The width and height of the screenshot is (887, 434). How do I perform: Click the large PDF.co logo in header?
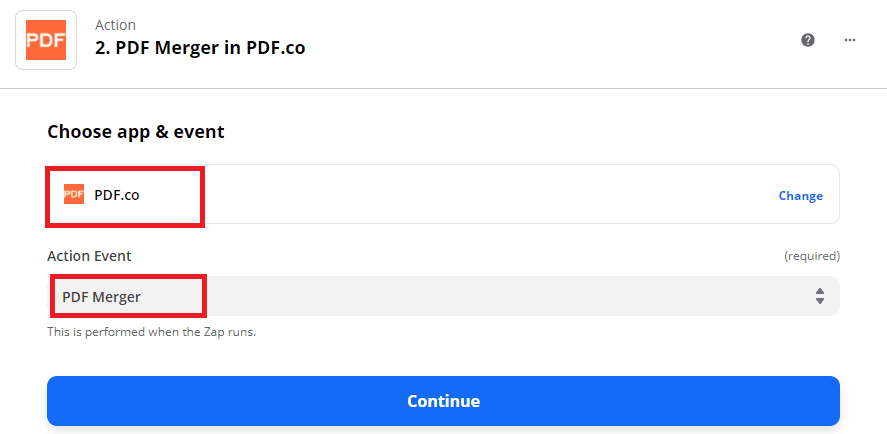click(x=46, y=39)
